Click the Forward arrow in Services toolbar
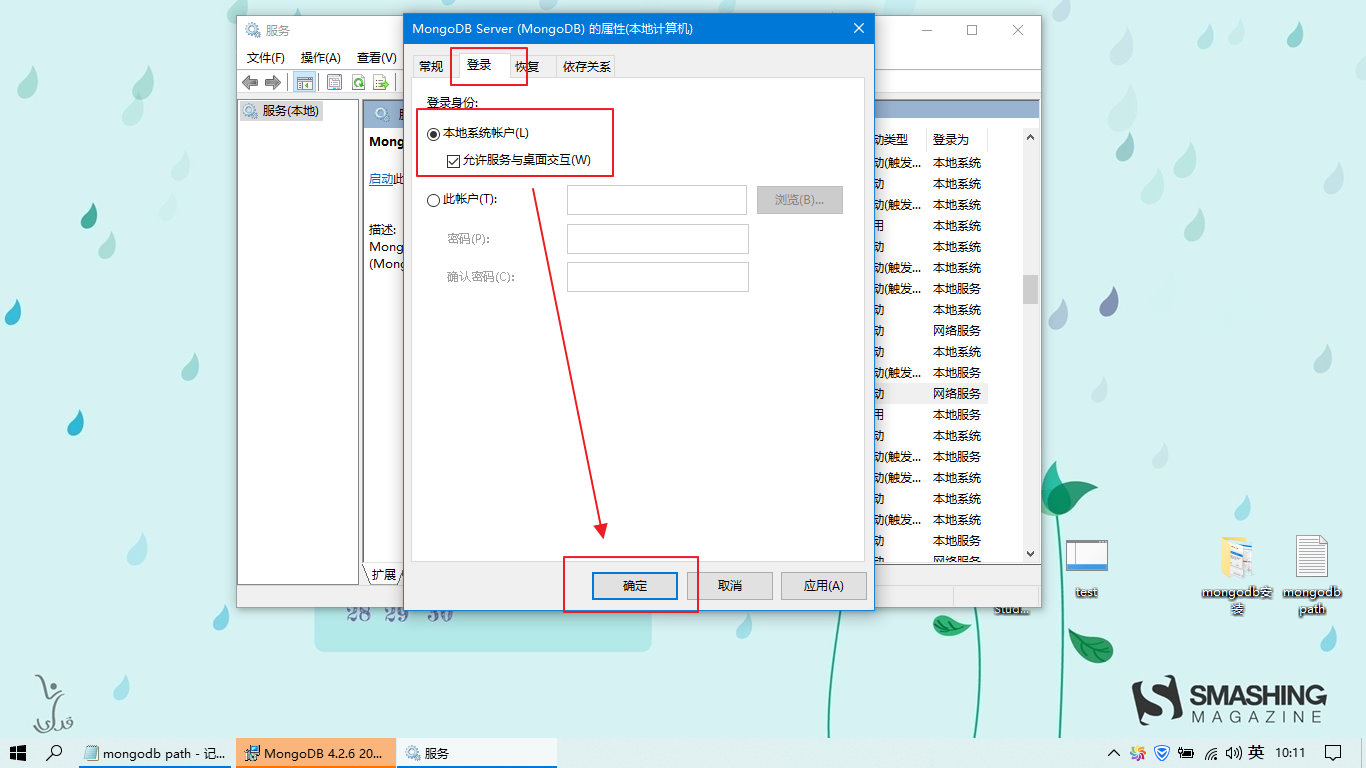Image resolution: width=1366 pixels, height=768 pixels. [x=273, y=82]
